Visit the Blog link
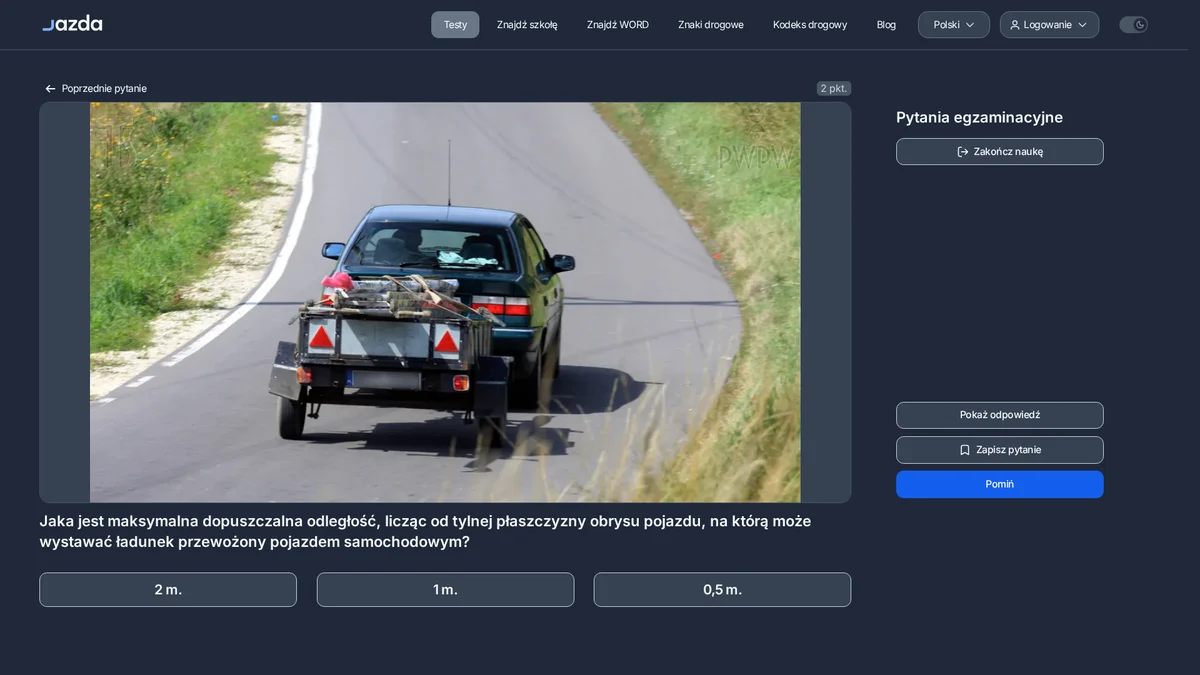1200x675 pixels. tap(886, 25)
